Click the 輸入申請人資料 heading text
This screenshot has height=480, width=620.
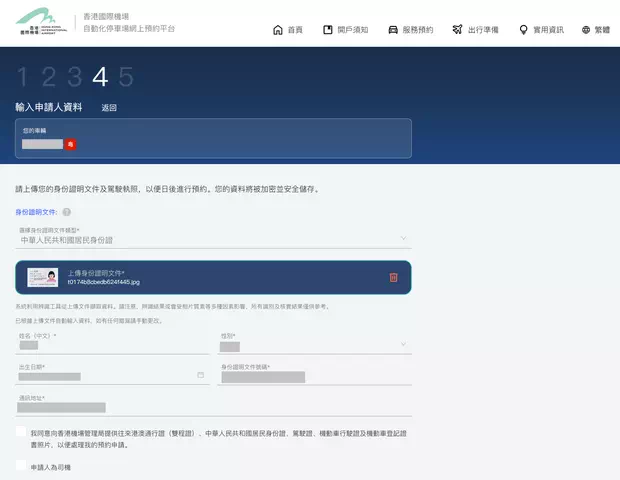coord(49,107)
